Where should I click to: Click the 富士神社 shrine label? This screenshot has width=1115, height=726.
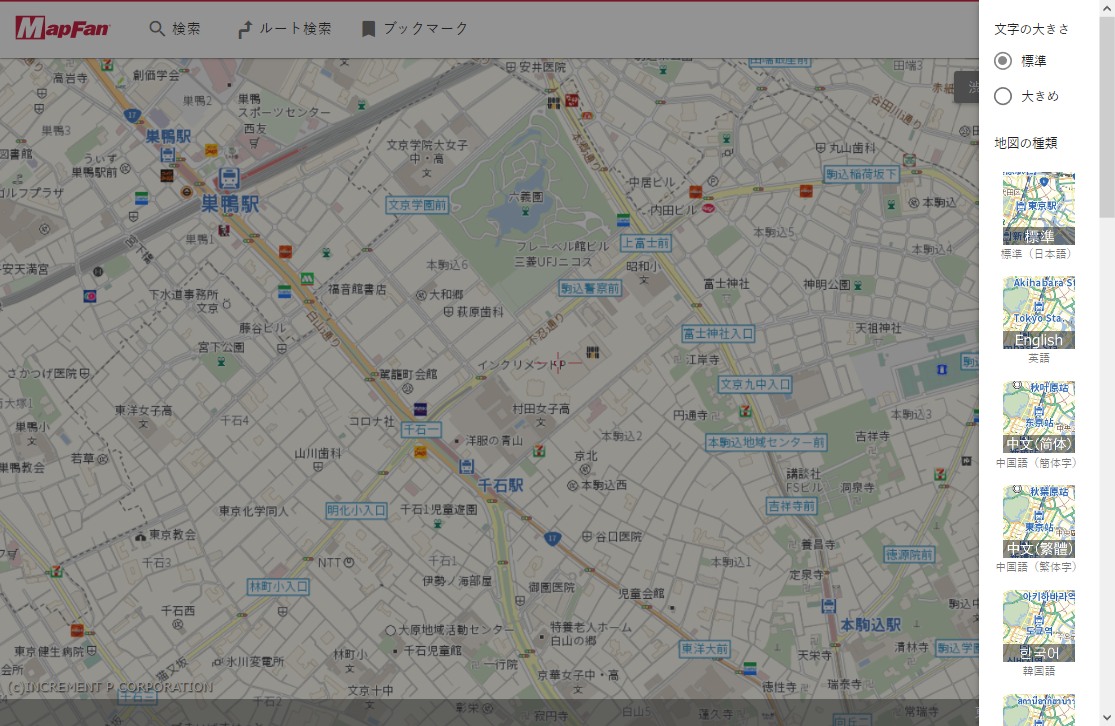coord(726,284)
